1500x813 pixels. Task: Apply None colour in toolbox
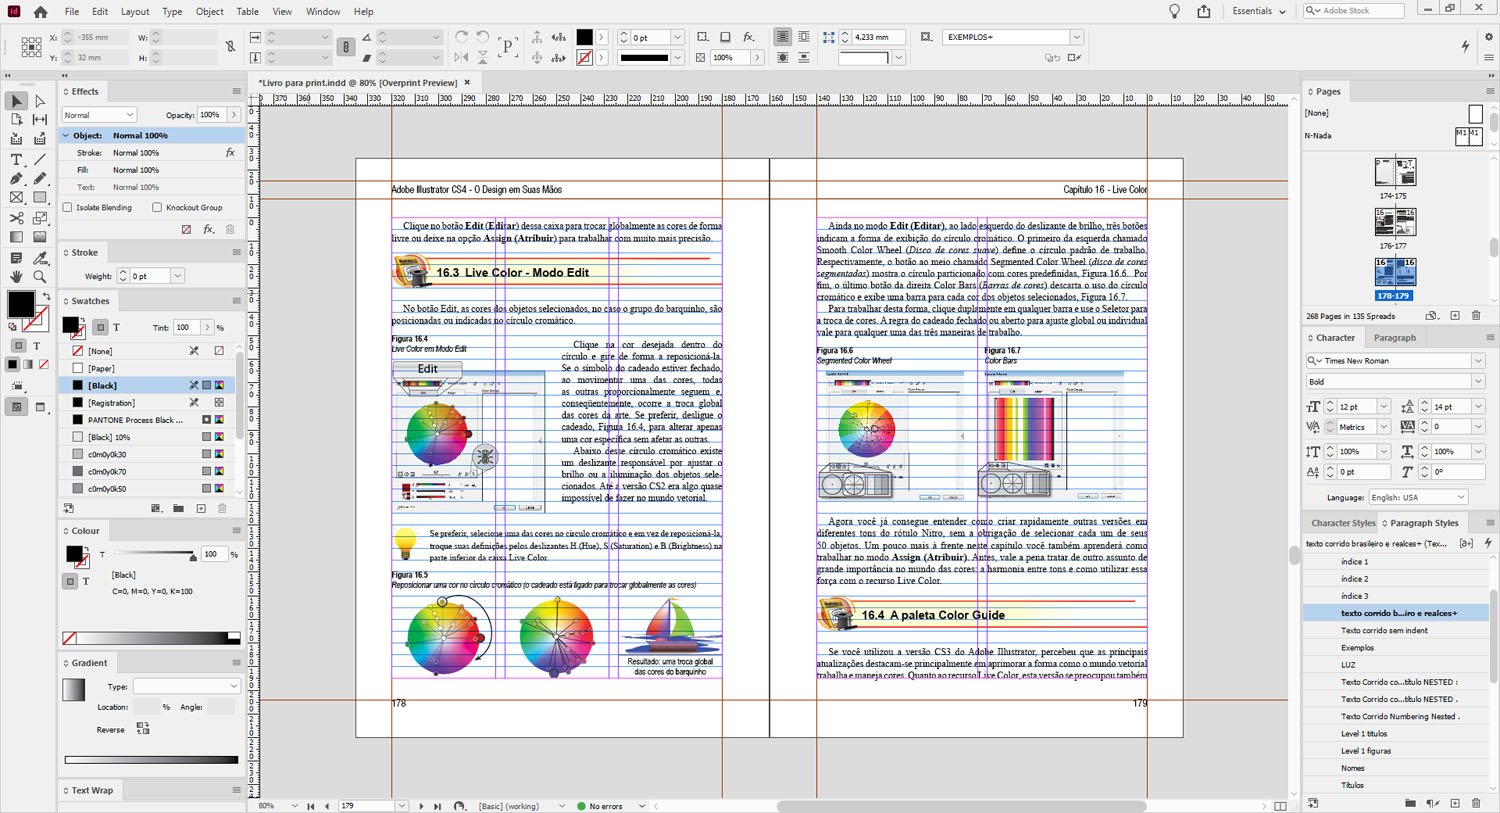[x=43, y=364]
